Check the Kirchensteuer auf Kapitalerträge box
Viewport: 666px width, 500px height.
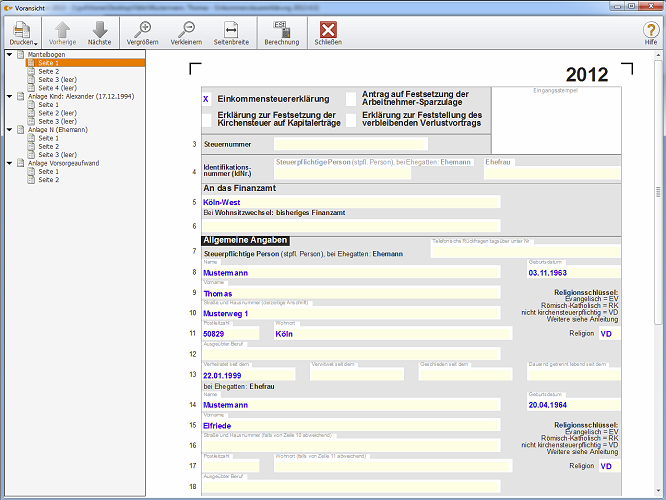click(x=206, y=118)
